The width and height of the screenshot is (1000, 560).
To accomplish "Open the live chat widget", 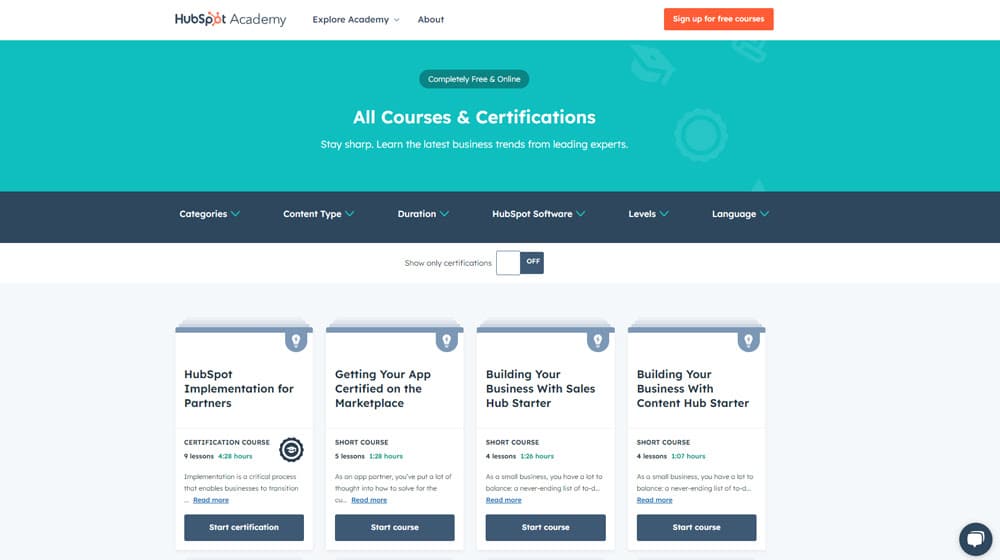I will coord(975,539).
